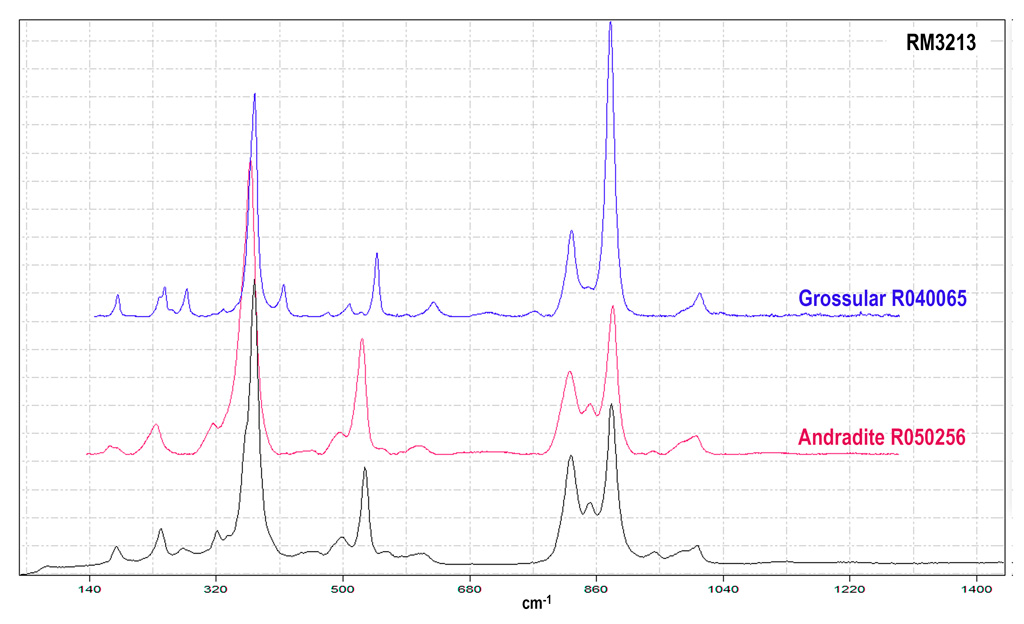The image size is (1024, 624).
Task: Click the 680 tick label on x-axis
Action: pos(470,588)
